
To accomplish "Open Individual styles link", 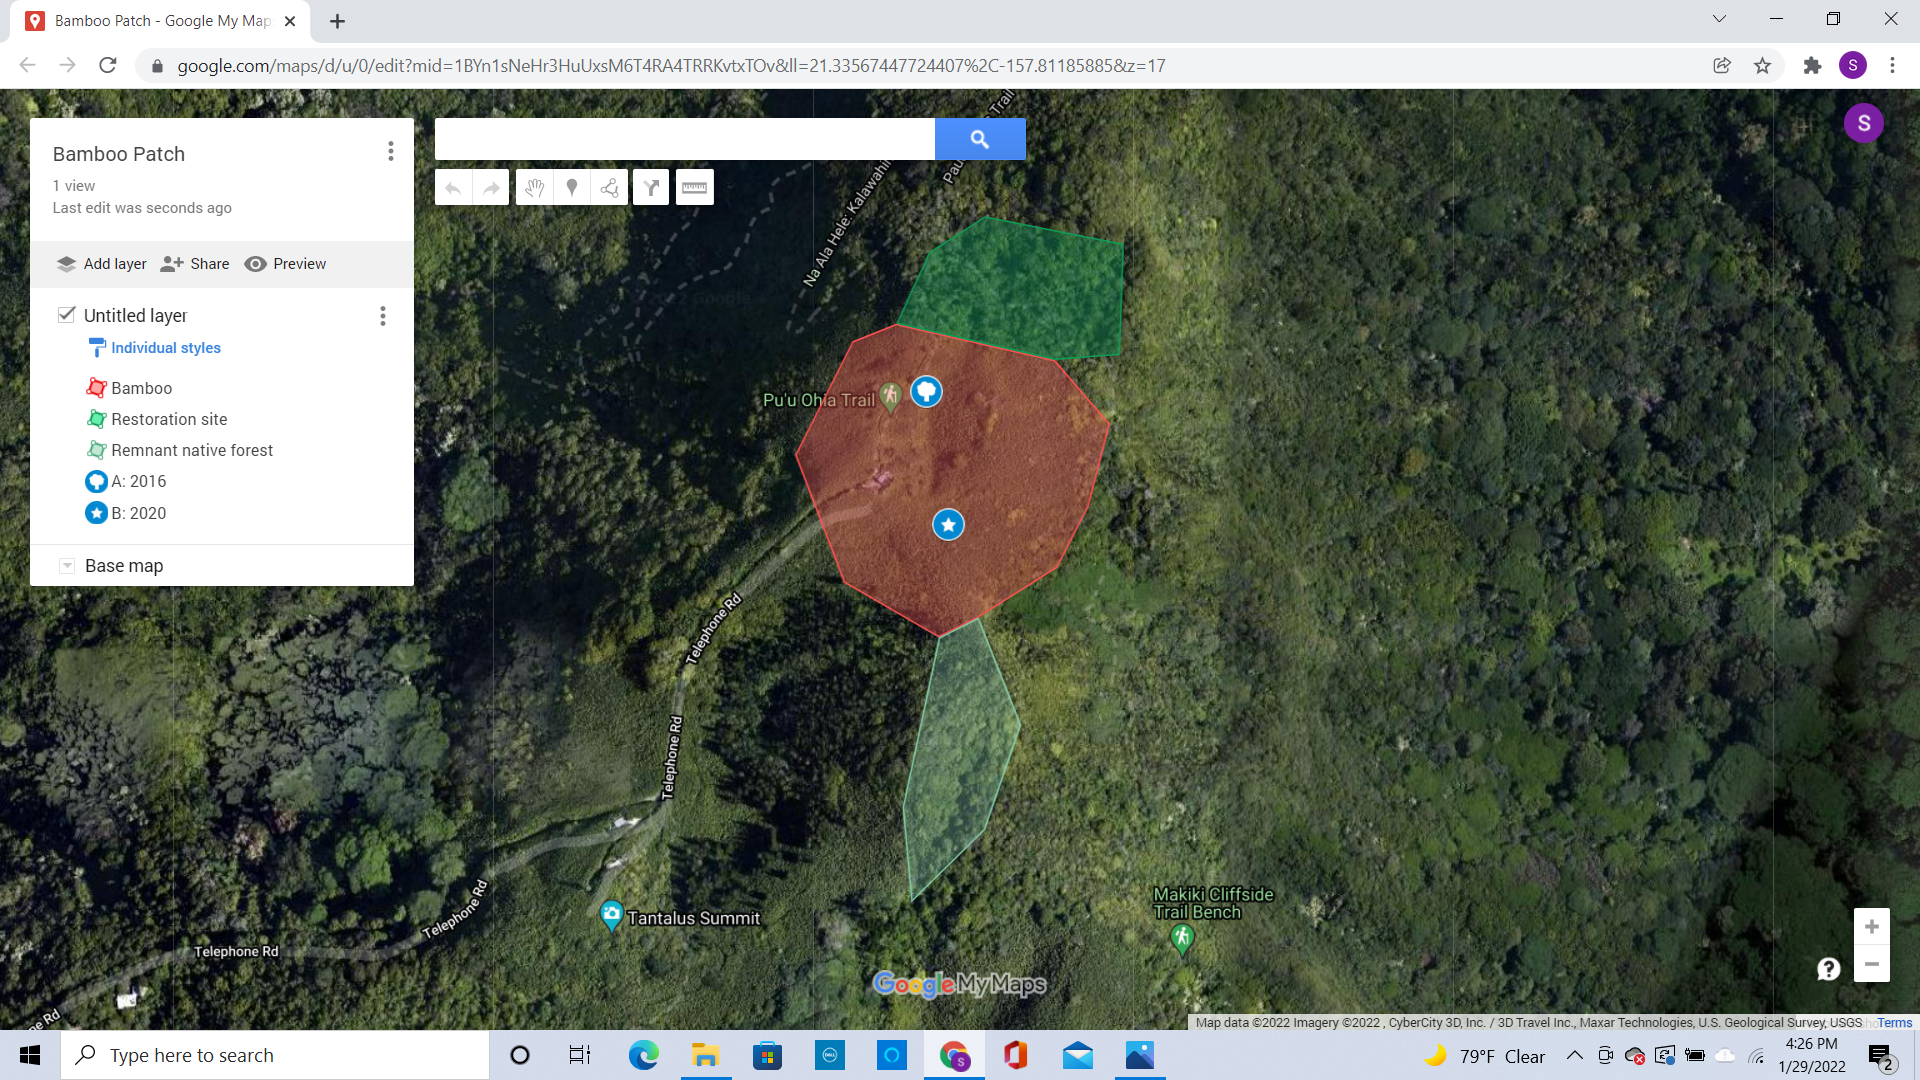I will pyautogui.click(x=165, y=348).
